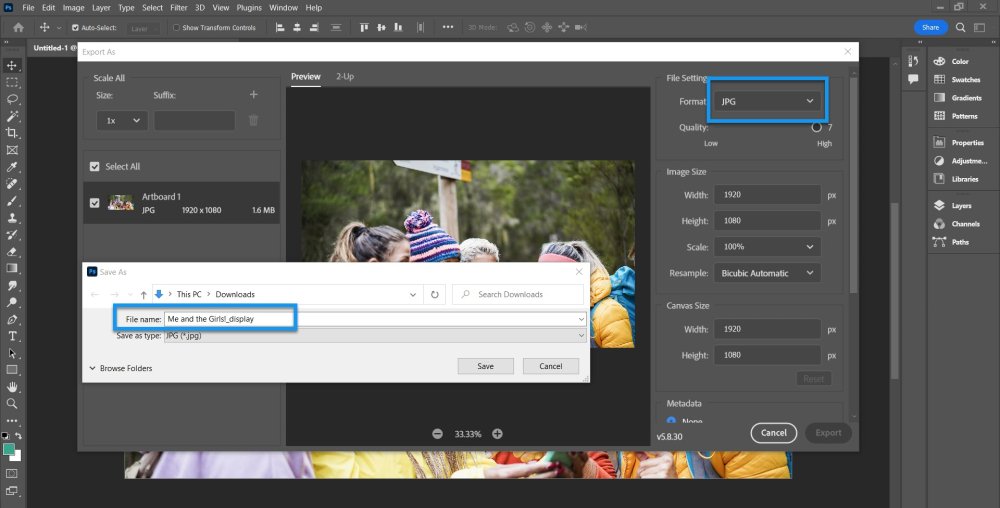
Task: Click the Zoom tool magnifier icon
Action: point(12,404)
